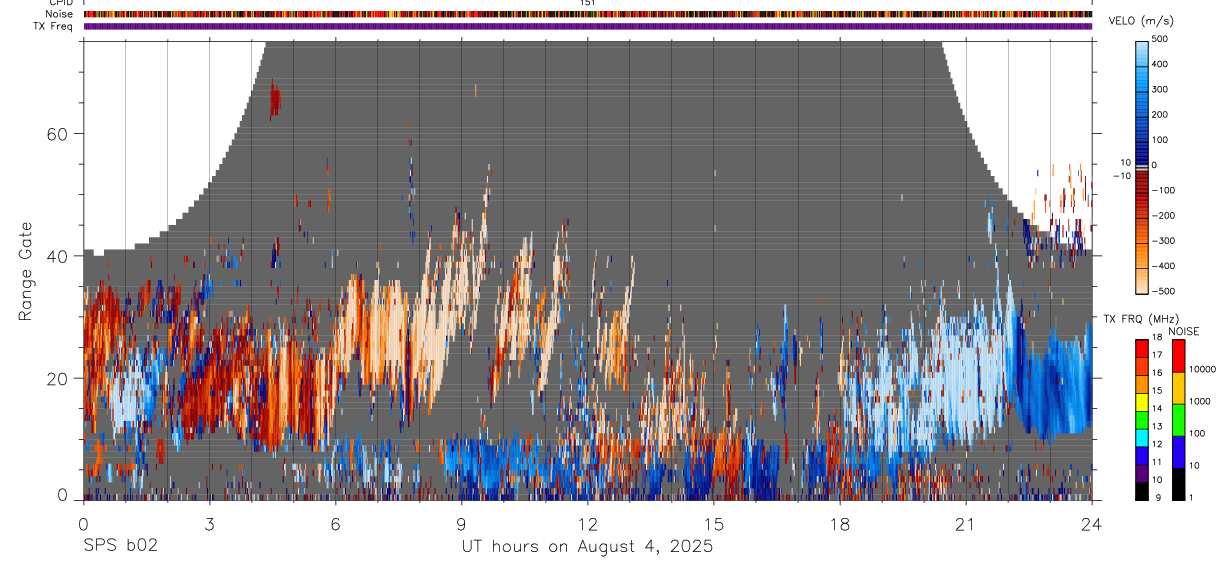The width and height of the screenshot is (1228, 567).
Task: Click the cyan 12–13 MHz TX FRQ swatch
Action: tap(1142, 436)
